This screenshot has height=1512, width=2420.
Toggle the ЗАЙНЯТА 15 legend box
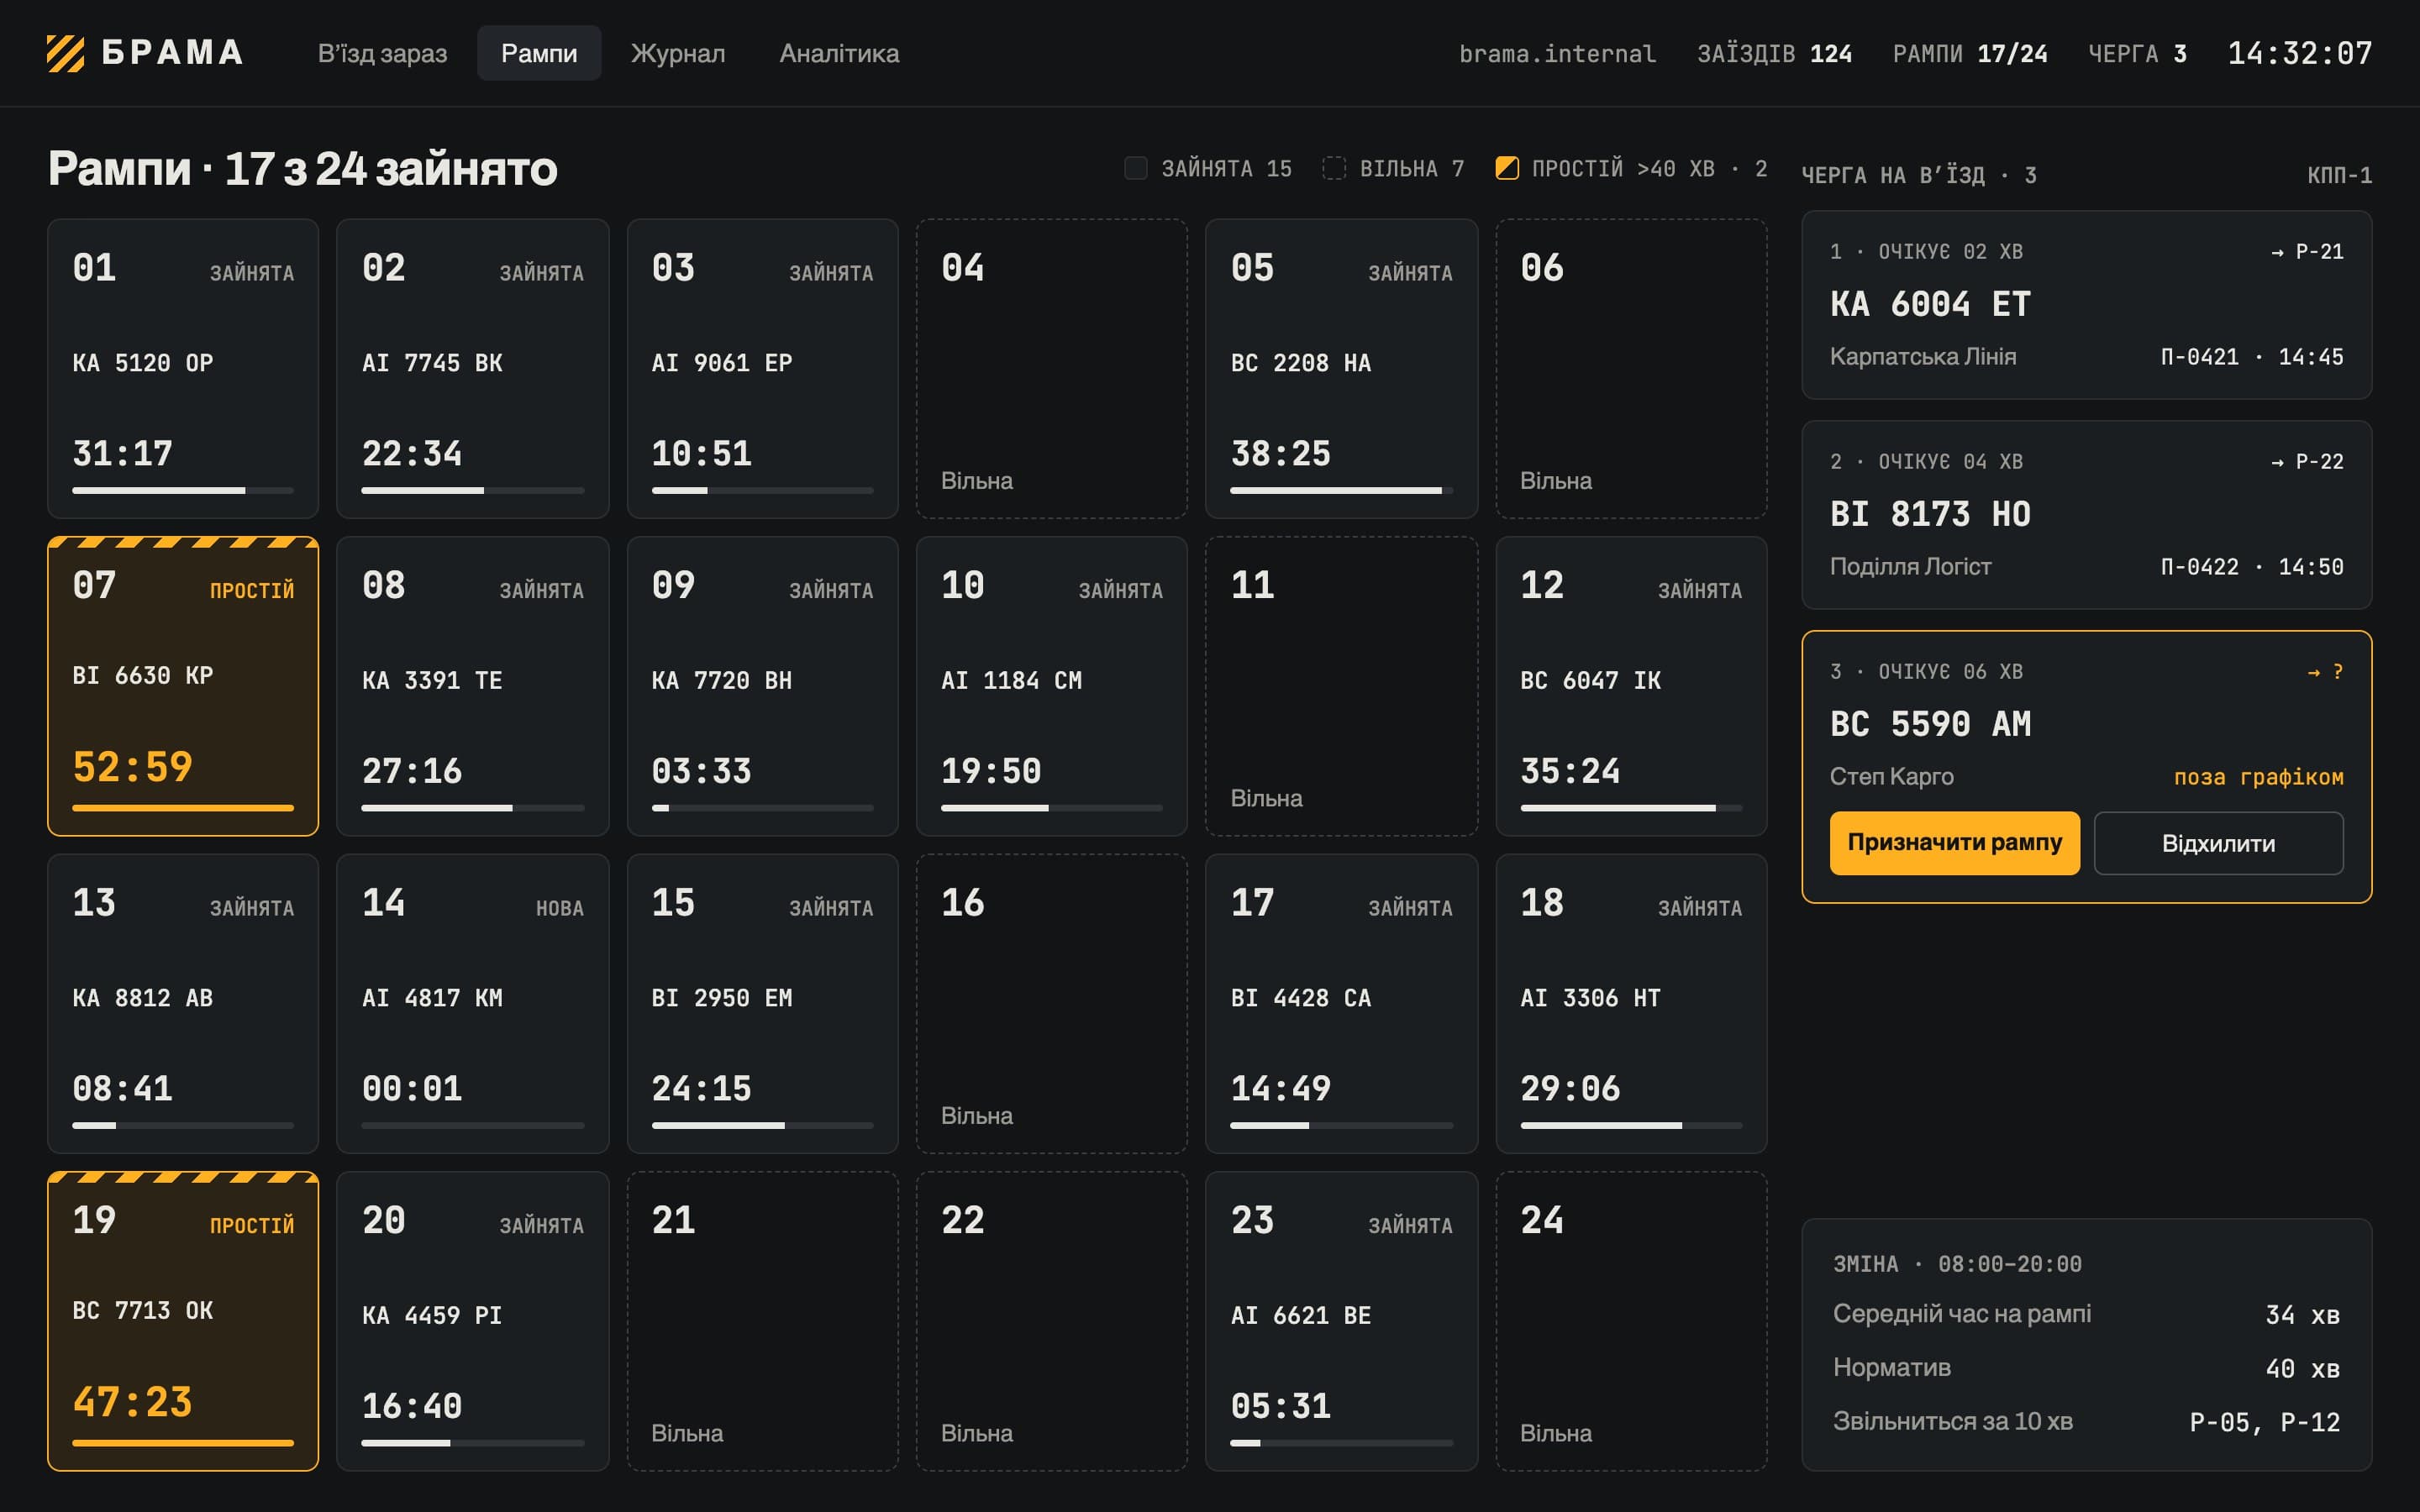1136,168
